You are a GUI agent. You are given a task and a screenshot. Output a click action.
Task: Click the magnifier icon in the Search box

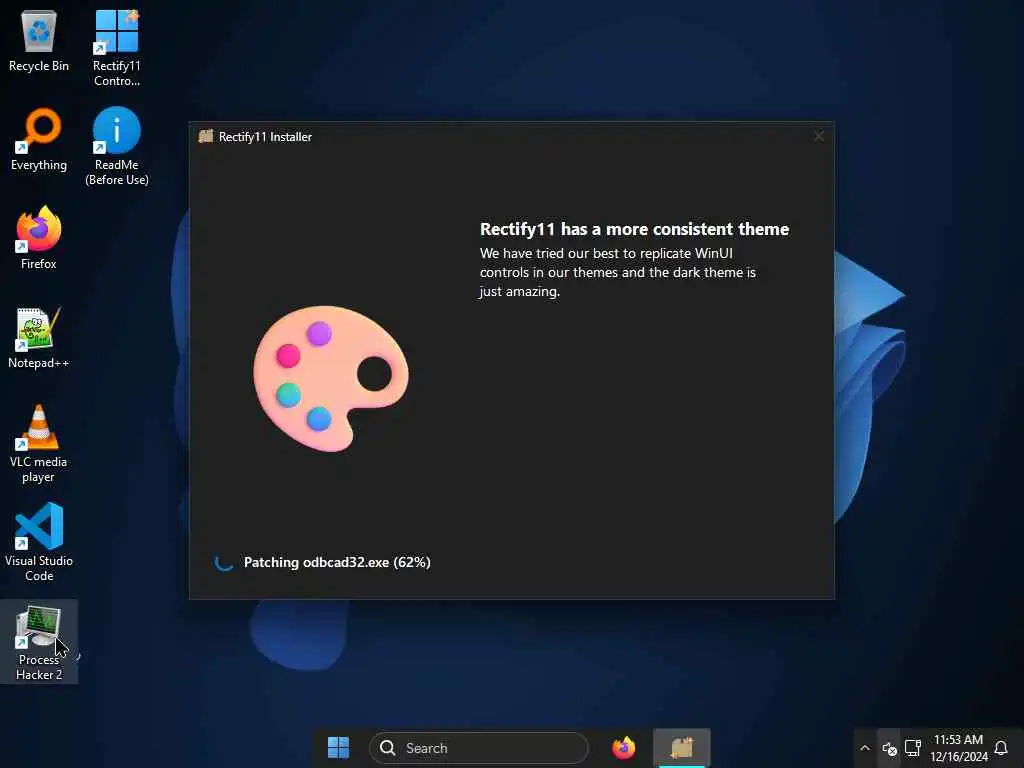pyautogui.click(x=387, y=748)
